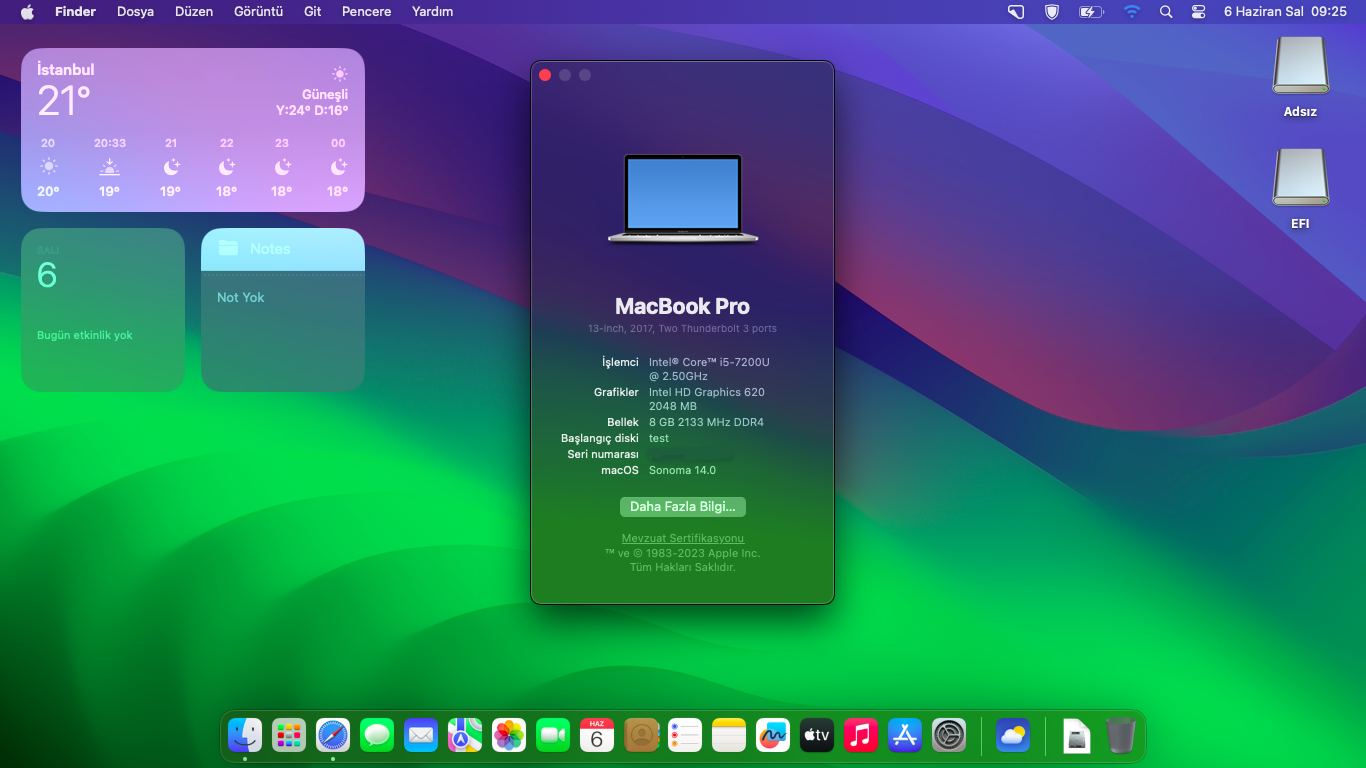Open the Dosya menu
This screenshot has height=768, width=1366.
click(135, 12)
